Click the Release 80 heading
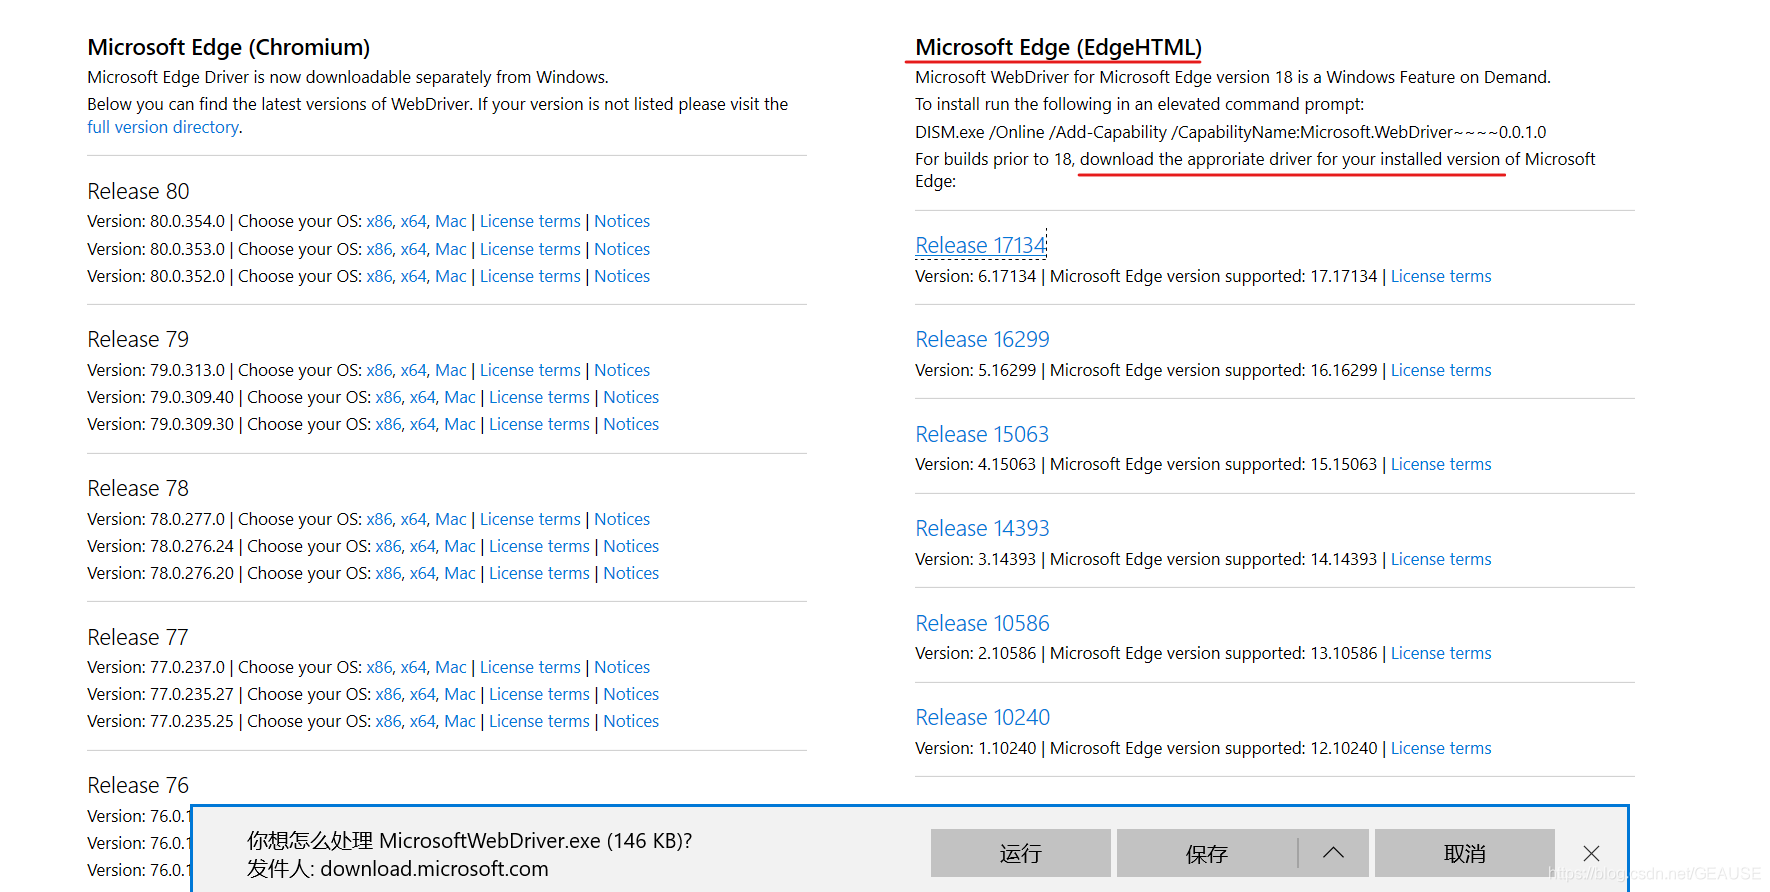This screenshot has width=1770, height=892. (138, 191)
